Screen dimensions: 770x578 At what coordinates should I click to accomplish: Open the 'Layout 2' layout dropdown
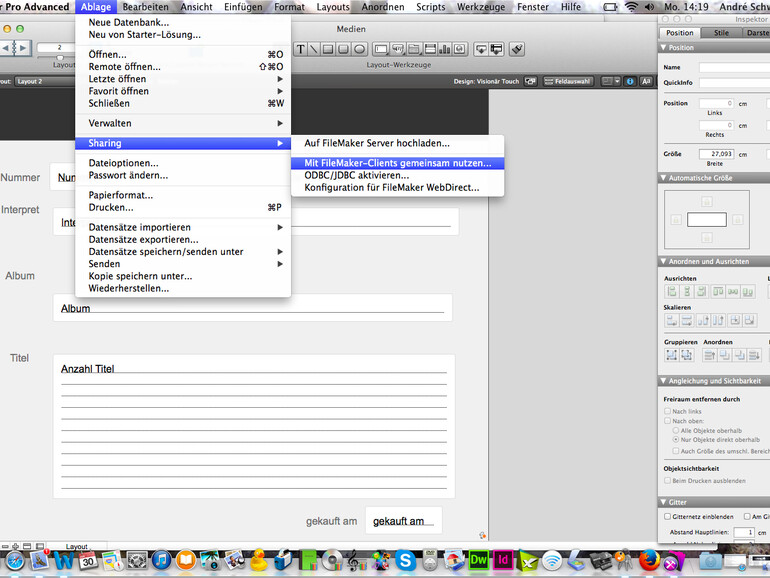[x=44, y=82]
